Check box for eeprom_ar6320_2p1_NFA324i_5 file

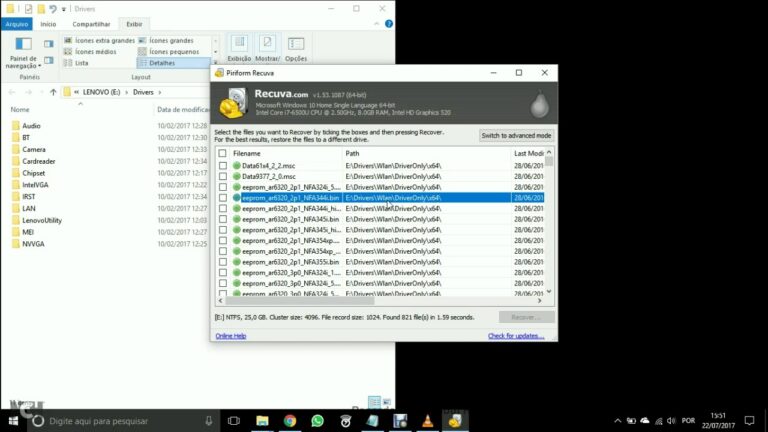click(x=223, y=187)
